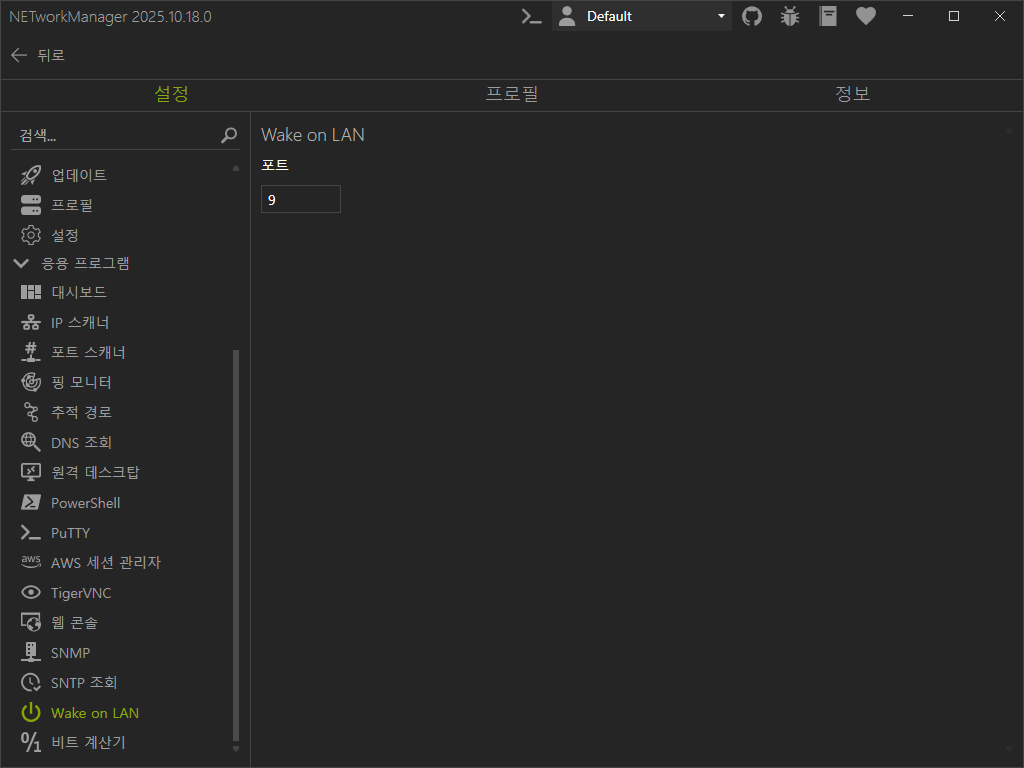Click the heart donate icon
Viewport: 1024px width, 768px height.
[865, 16]
